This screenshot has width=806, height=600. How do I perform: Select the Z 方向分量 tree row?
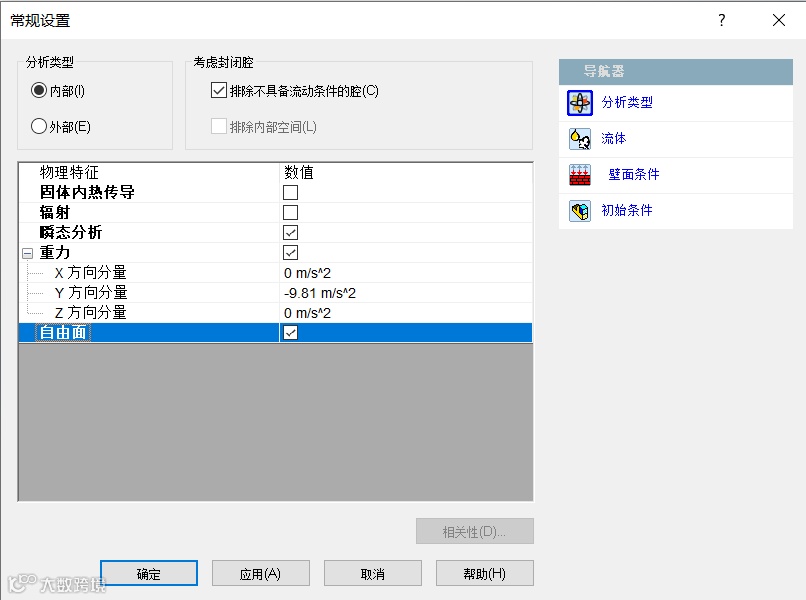click(90, 313)
